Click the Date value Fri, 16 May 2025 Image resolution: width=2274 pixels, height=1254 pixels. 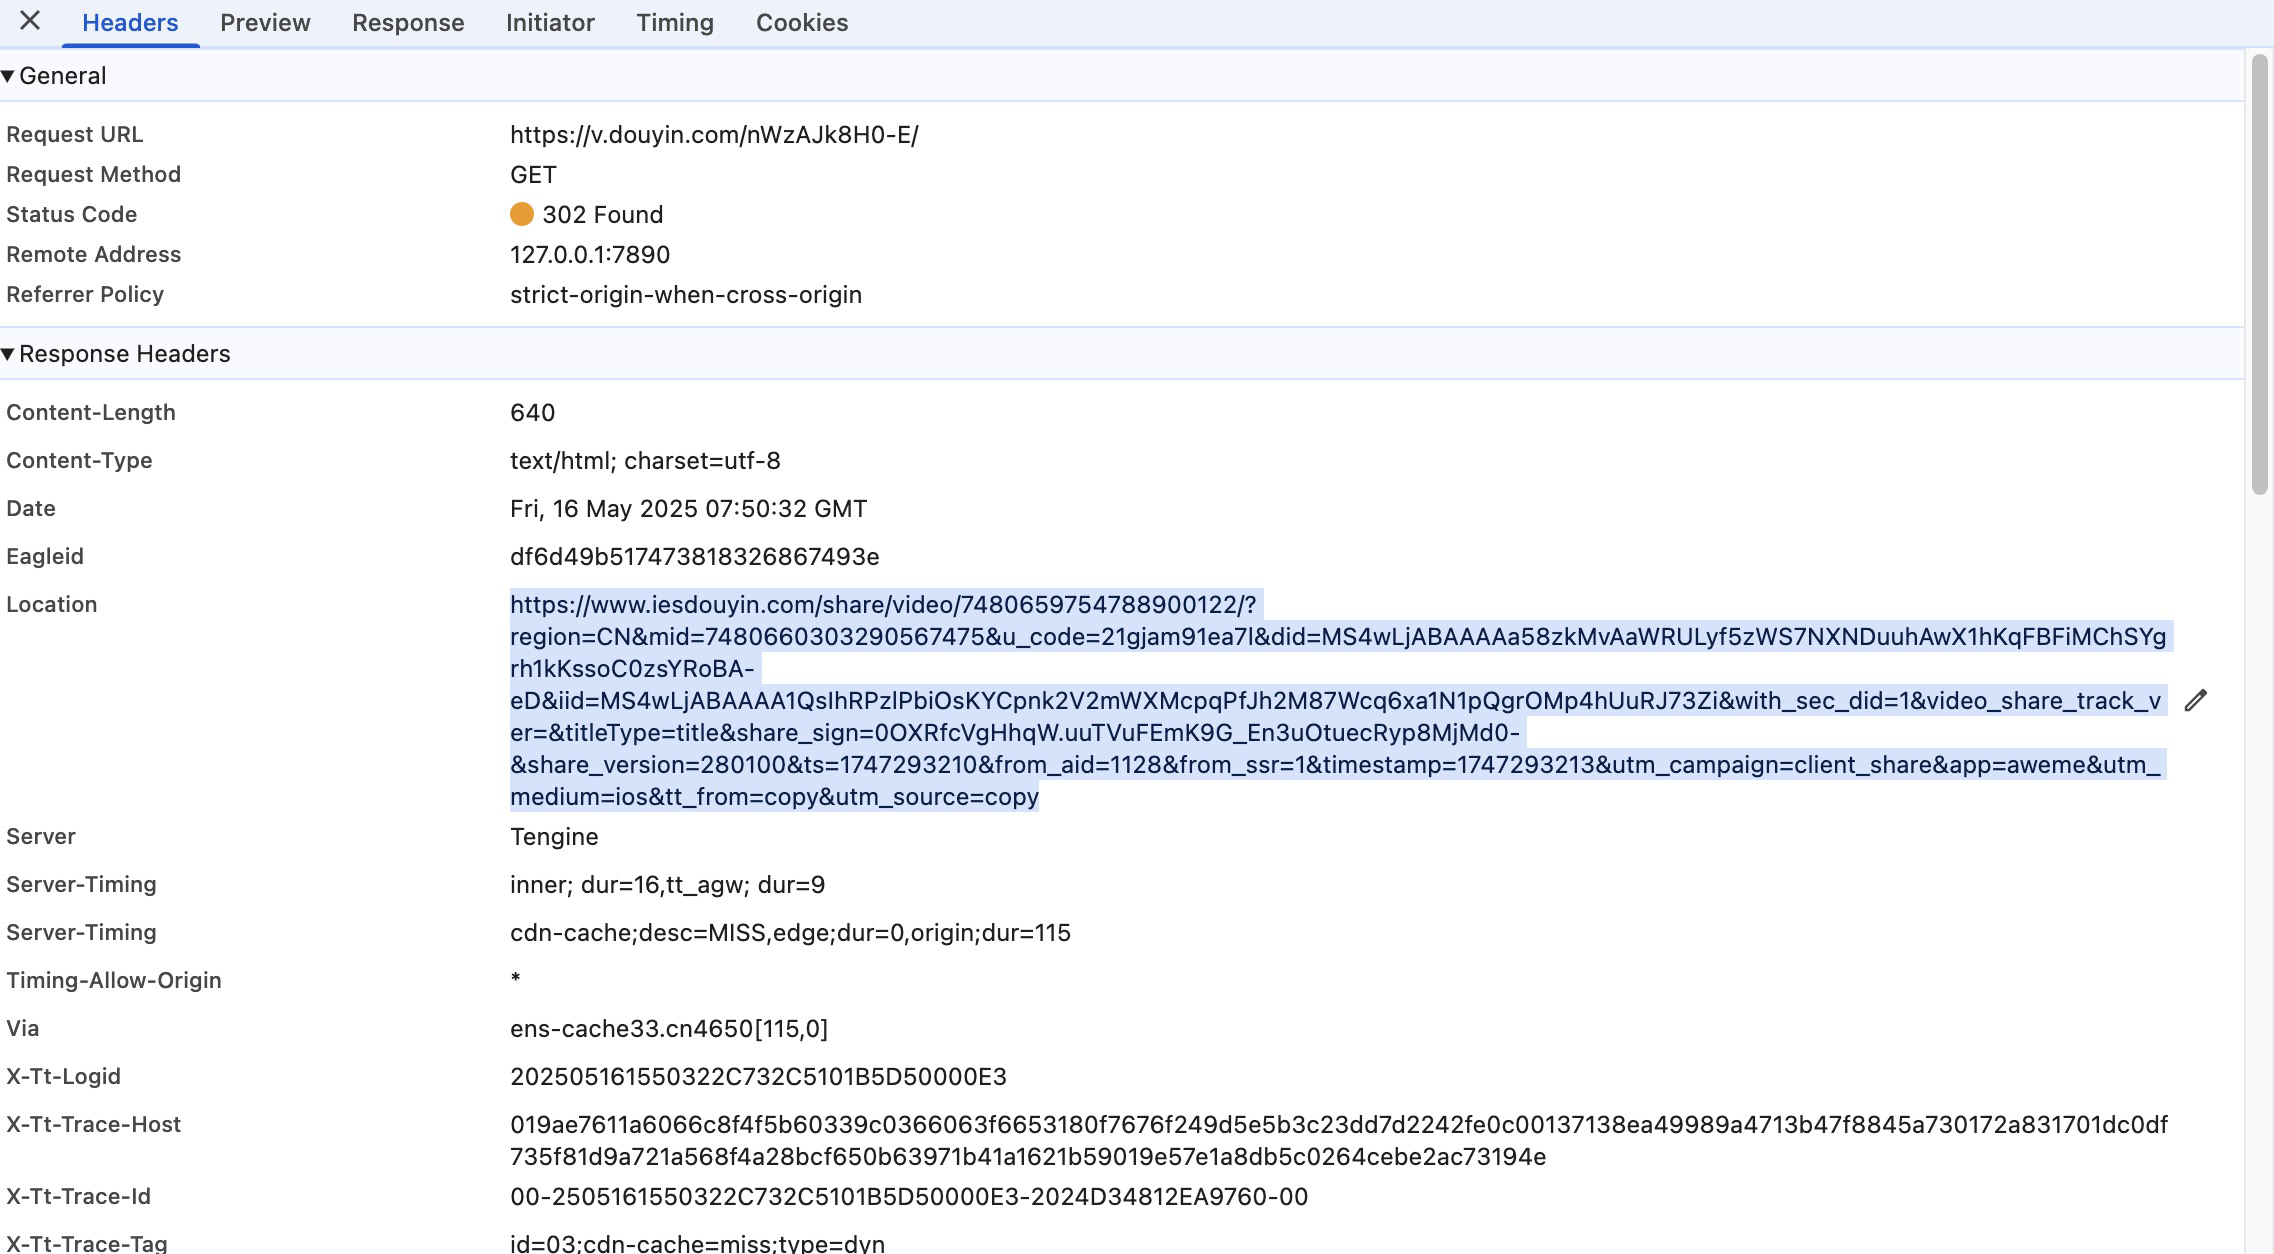coord(688,509)
